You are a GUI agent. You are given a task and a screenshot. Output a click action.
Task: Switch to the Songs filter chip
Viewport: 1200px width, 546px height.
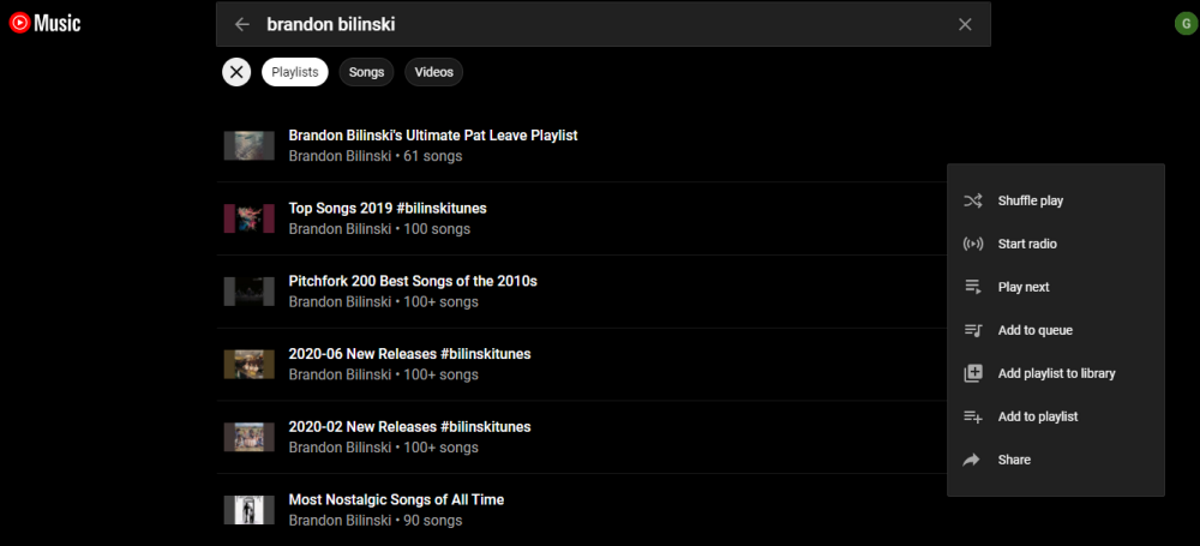(x=366, y=72)
